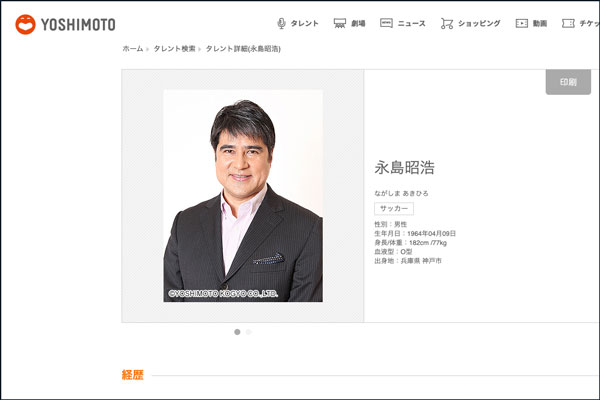This screenshot has height=400, width=600.
Task: Select the first carousel dot under the photo
Action: click(x=237, y=331)
